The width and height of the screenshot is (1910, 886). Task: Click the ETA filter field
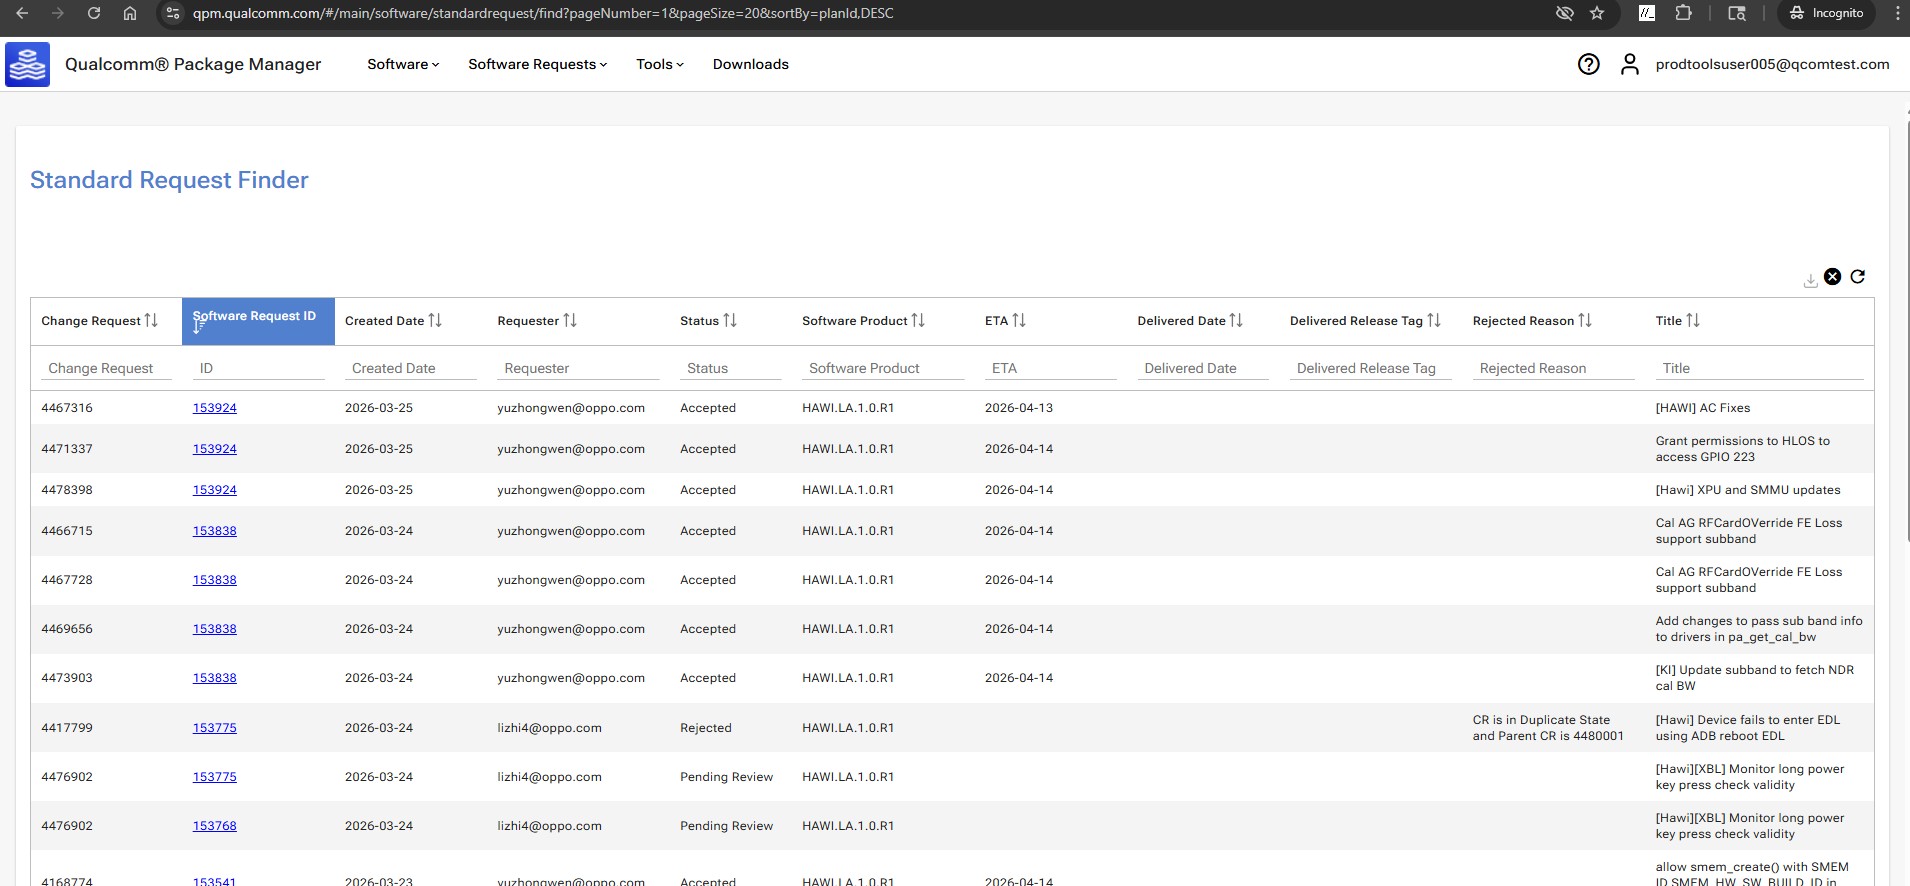click(1051, 368)
